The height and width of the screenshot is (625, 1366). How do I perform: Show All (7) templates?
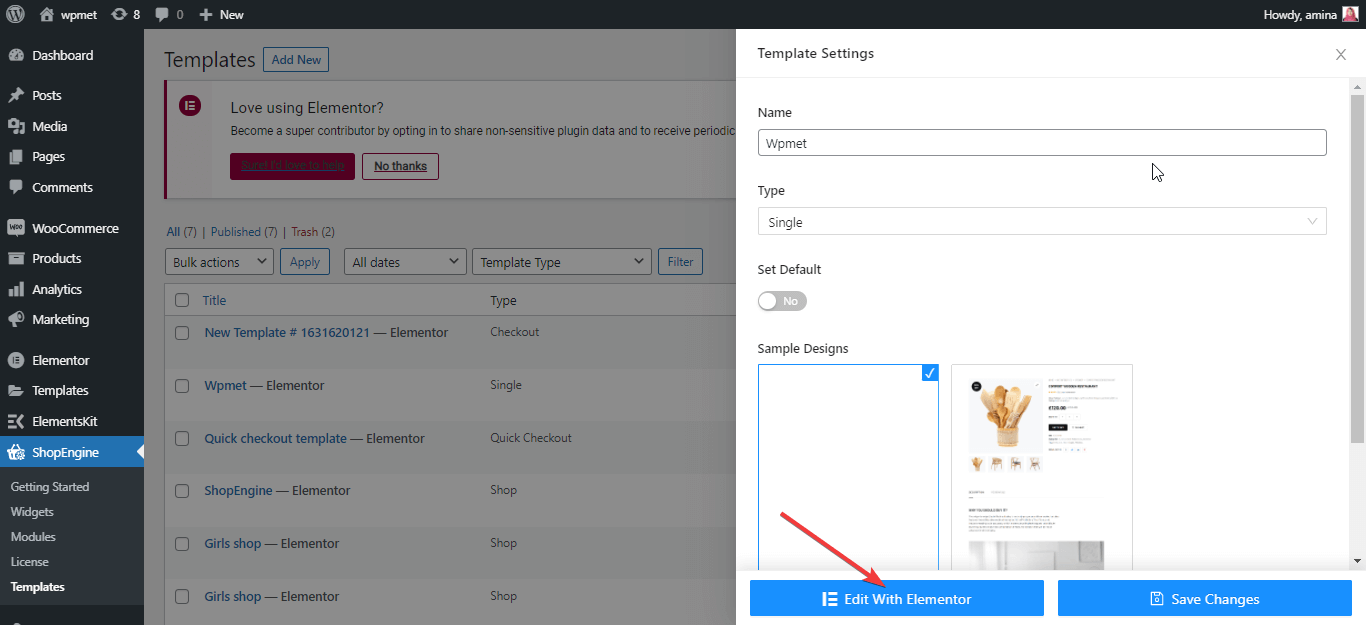pos(182,232)
